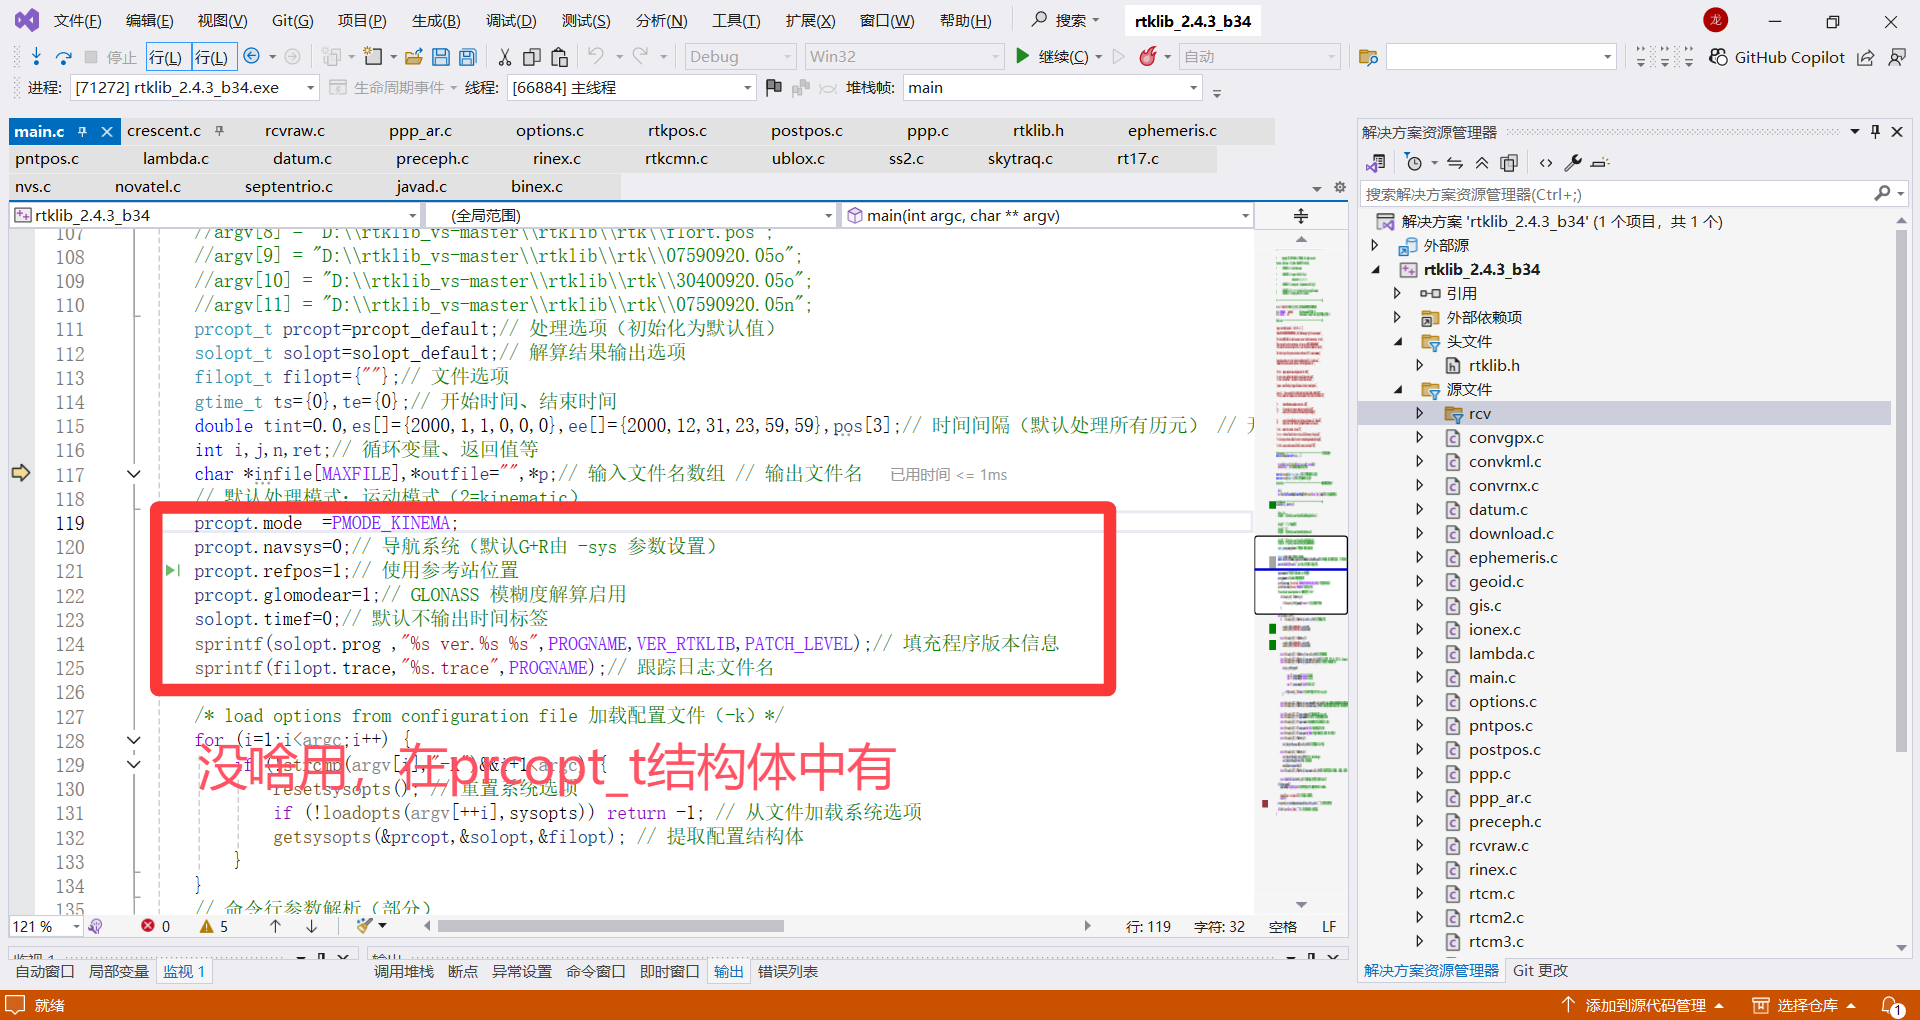Click the Find in Files folder-search icon

point(1369,57)
